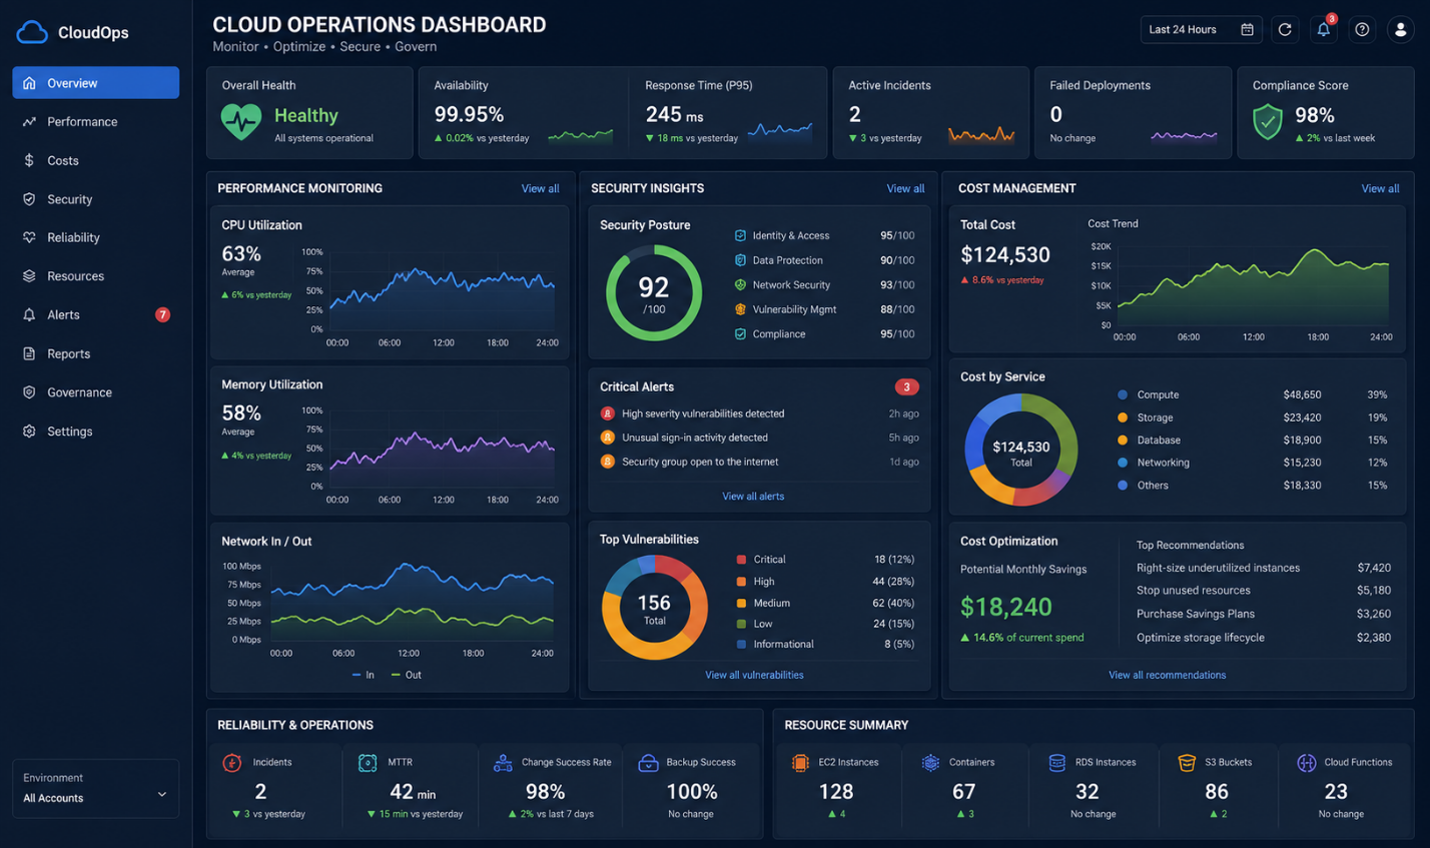Click View all in Security Insights

coord(905,188)
